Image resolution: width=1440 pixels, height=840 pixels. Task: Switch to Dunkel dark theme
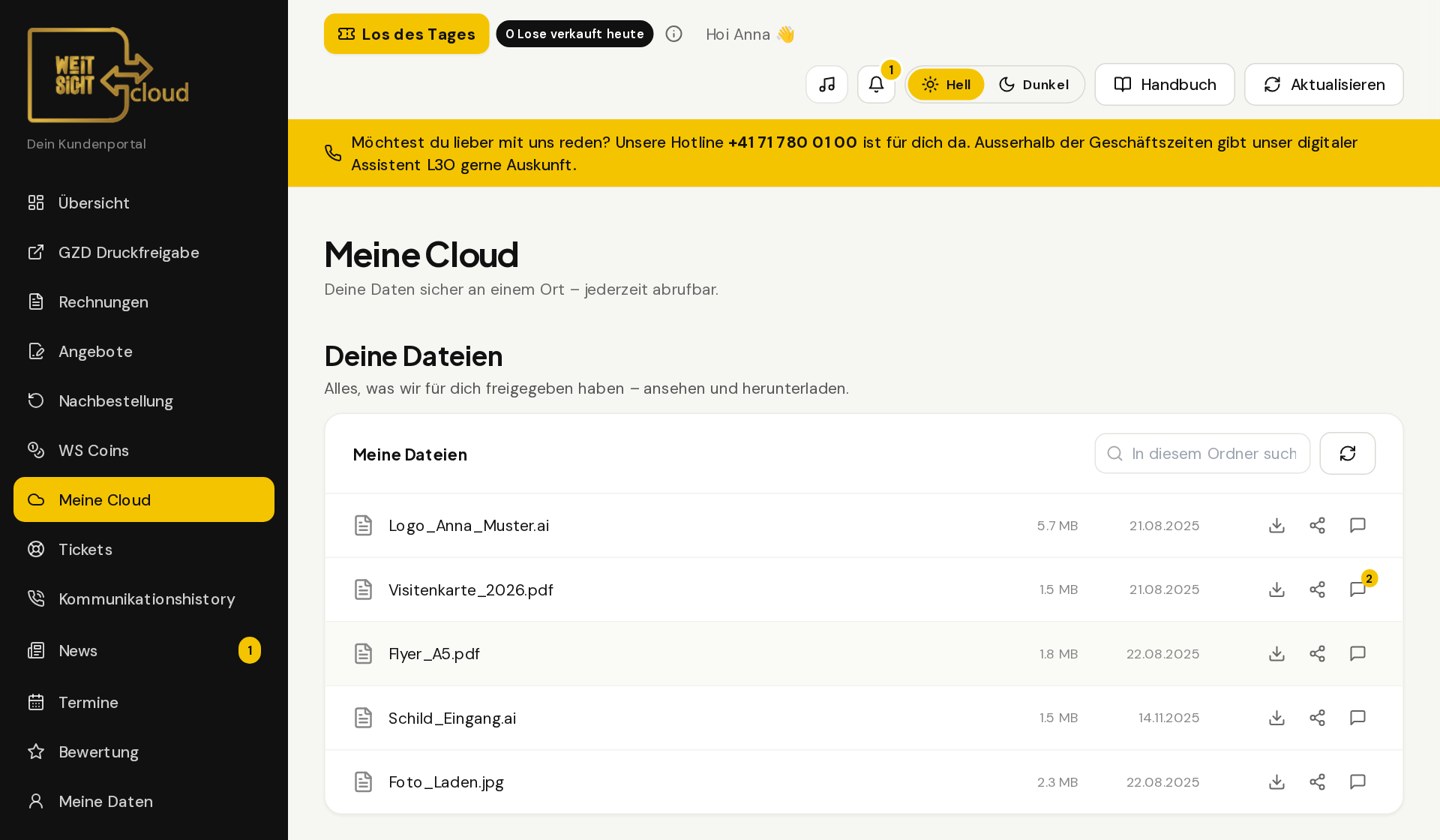click(x=1034, y=84)
